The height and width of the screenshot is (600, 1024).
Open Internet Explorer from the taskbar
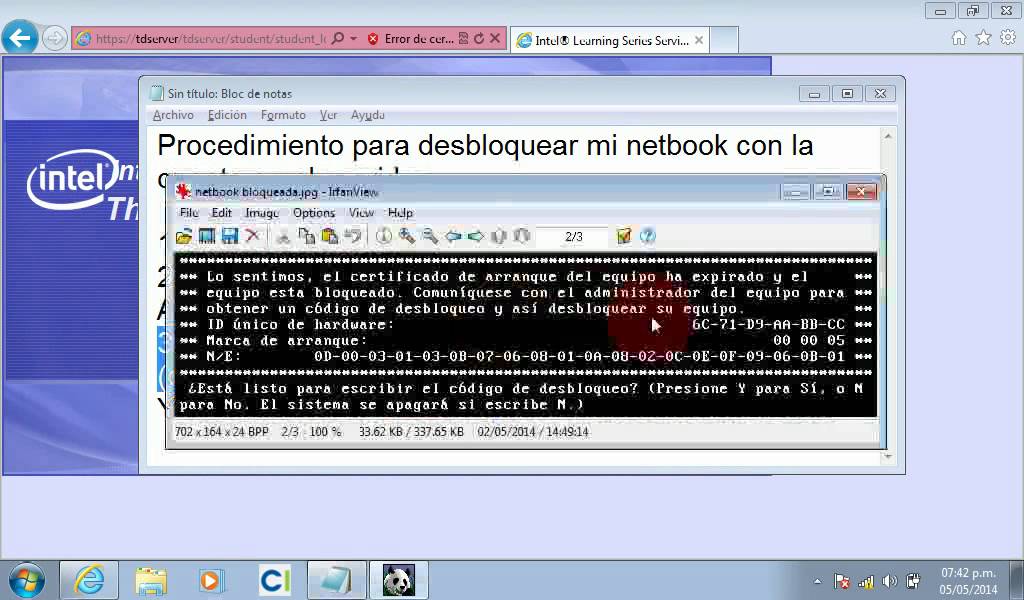89,580
